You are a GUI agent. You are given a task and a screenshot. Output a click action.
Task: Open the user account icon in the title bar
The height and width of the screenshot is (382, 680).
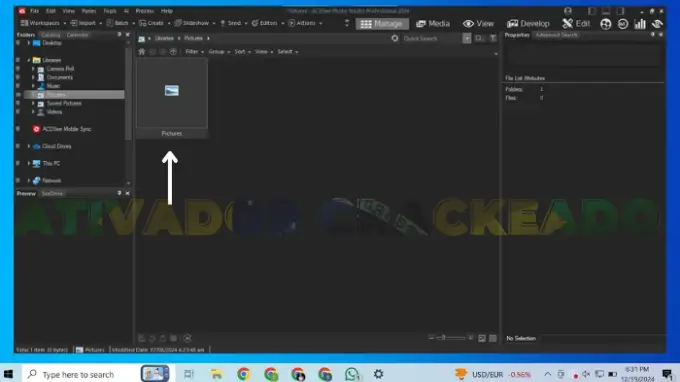(568, 11)
